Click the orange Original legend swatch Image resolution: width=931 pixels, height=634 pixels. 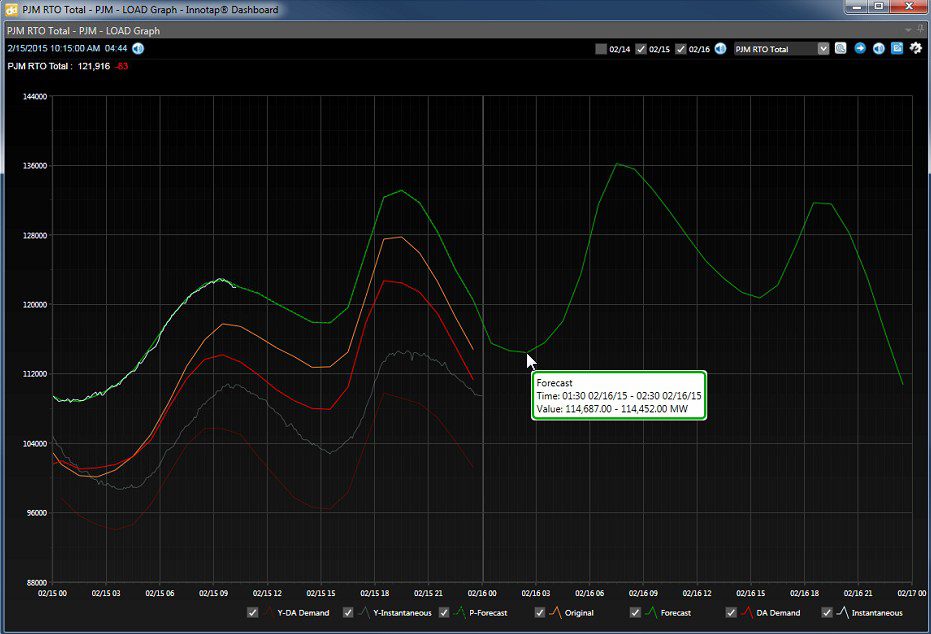coord(556,613)
